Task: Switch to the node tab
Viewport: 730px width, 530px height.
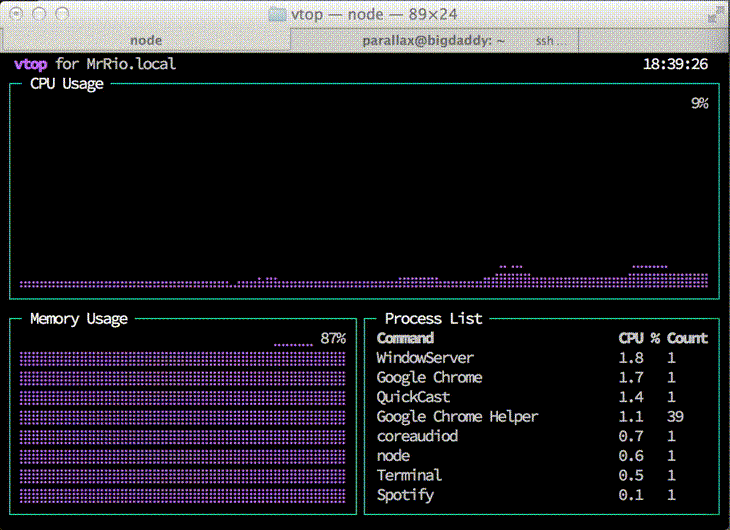Action: [x=146, y=41]
